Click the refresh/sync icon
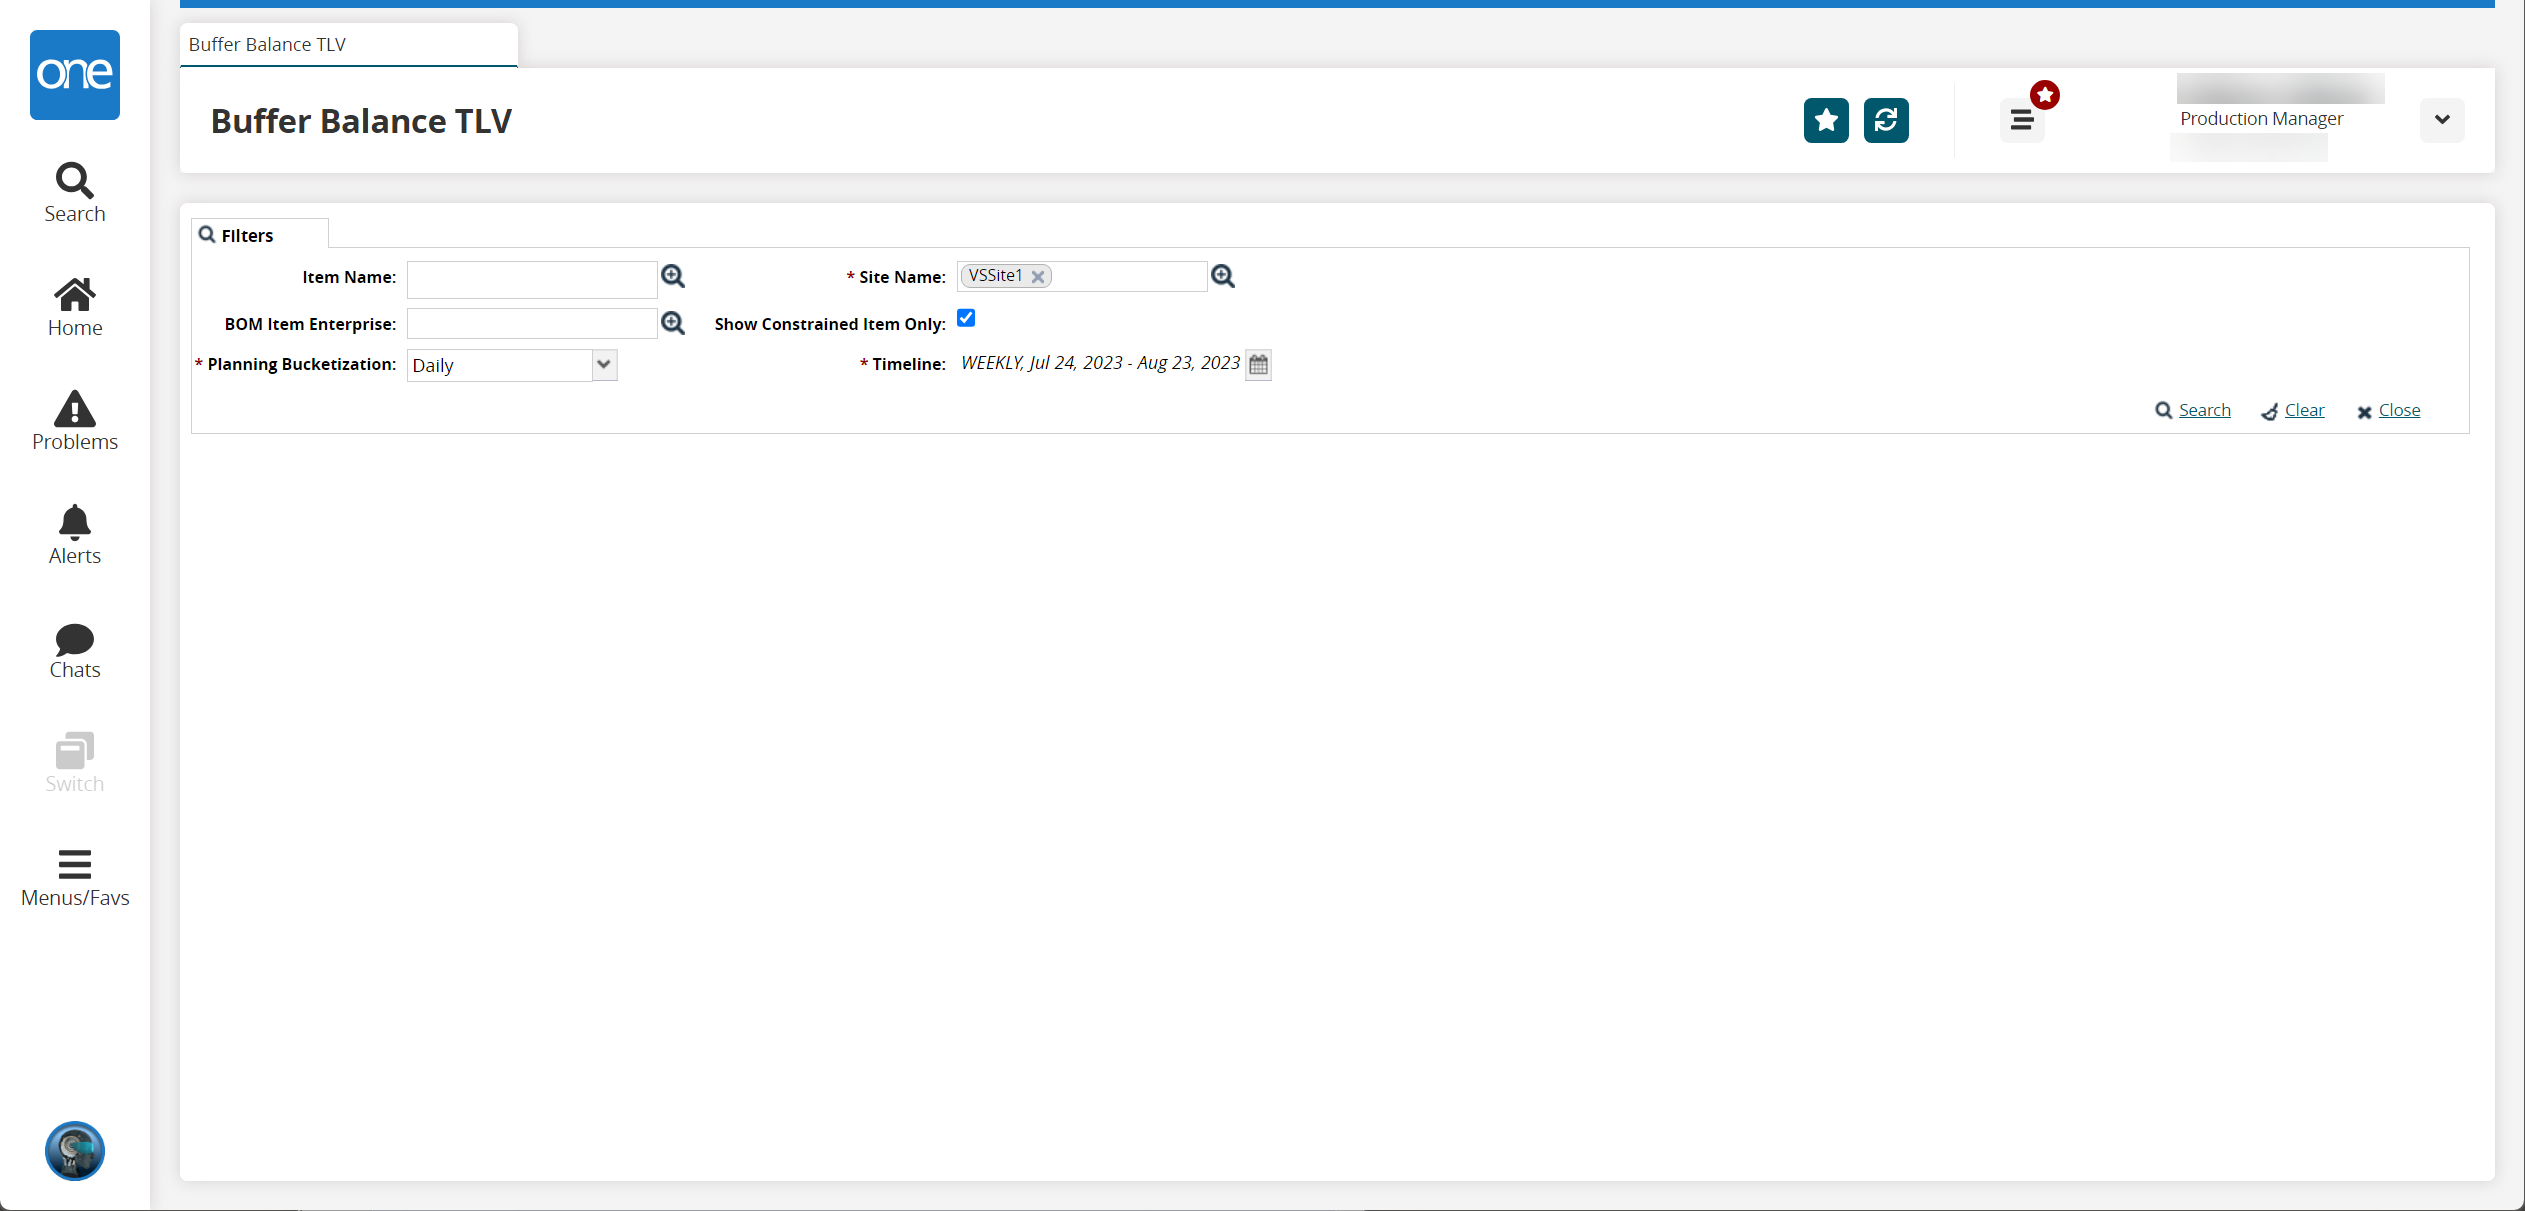The height and width of the screenshot is (1211, 2525). [x=1887, y=121]
